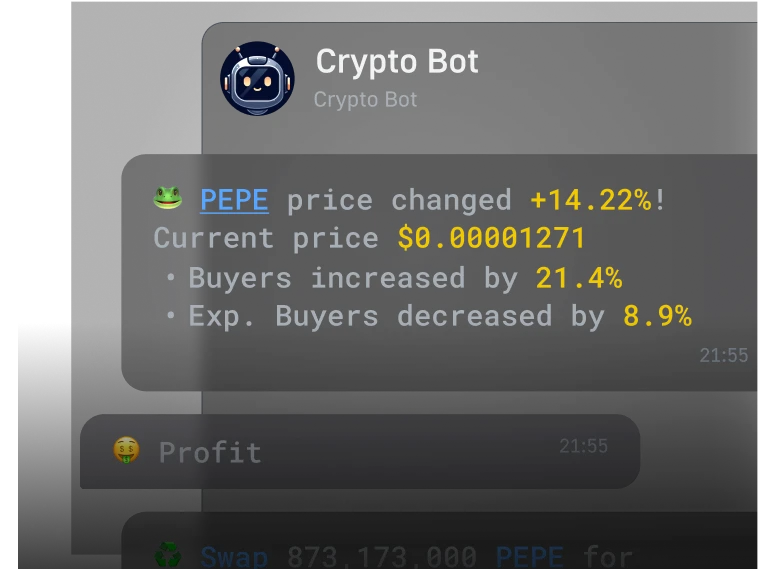758x569 pixels.
Task: Click the 8.9% experienced buyers figure
Action: click(657, 316)
